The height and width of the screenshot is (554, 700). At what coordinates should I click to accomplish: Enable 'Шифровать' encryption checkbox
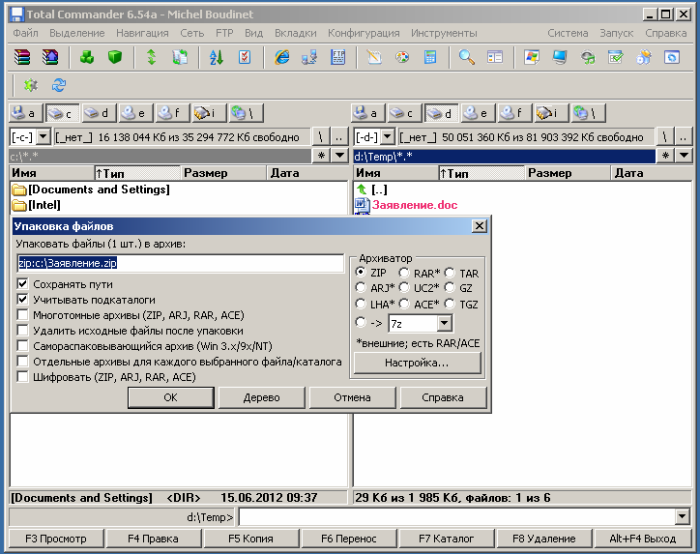click(22, 377)
